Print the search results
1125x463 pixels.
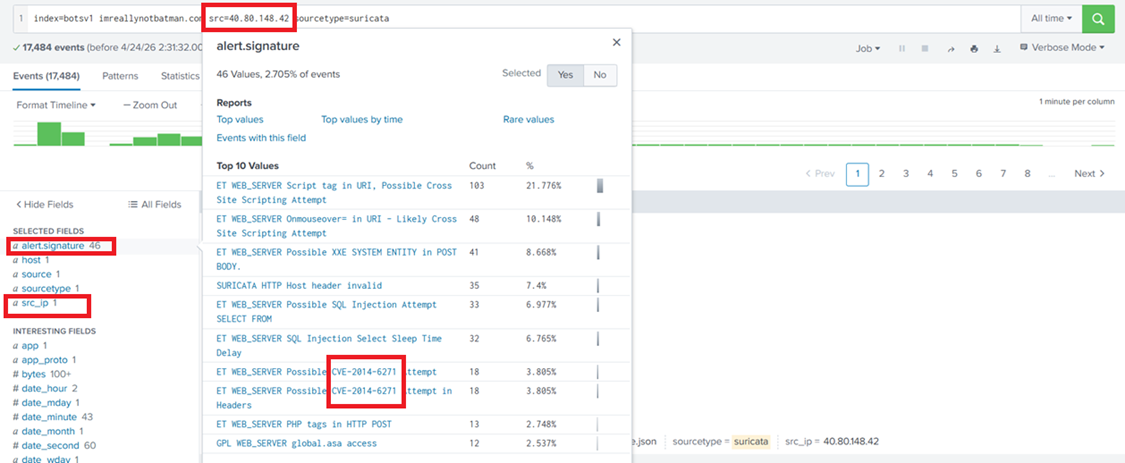(x=974, y=49)
